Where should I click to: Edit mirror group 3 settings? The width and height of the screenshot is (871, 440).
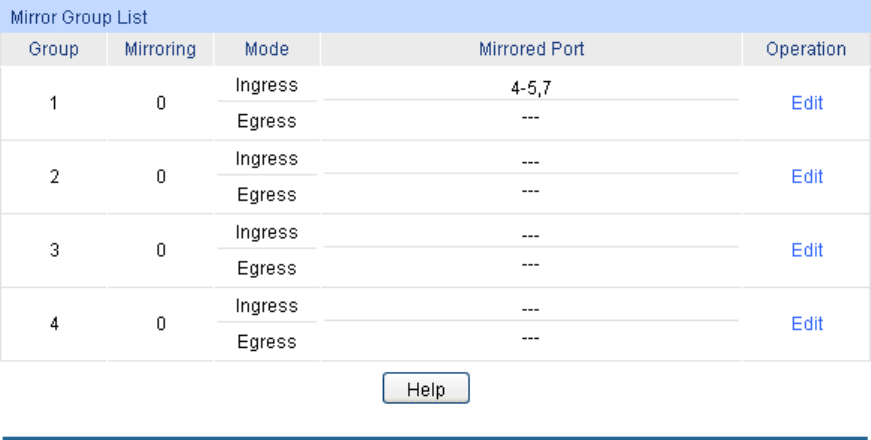tap(806, 250)
